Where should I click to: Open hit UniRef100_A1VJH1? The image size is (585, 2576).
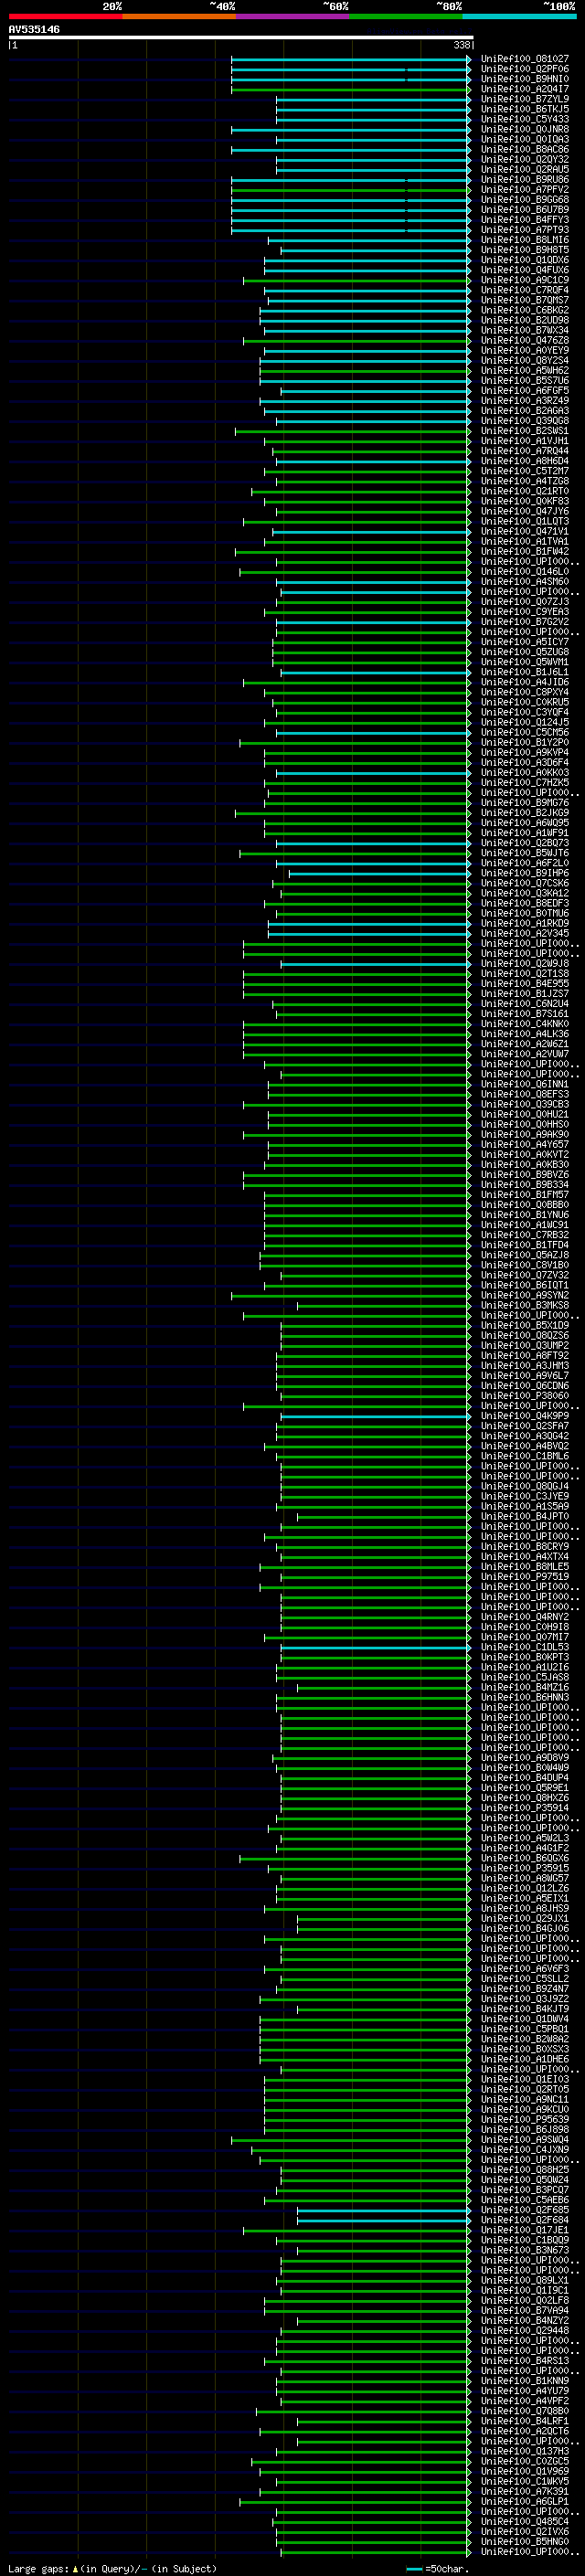525,441
